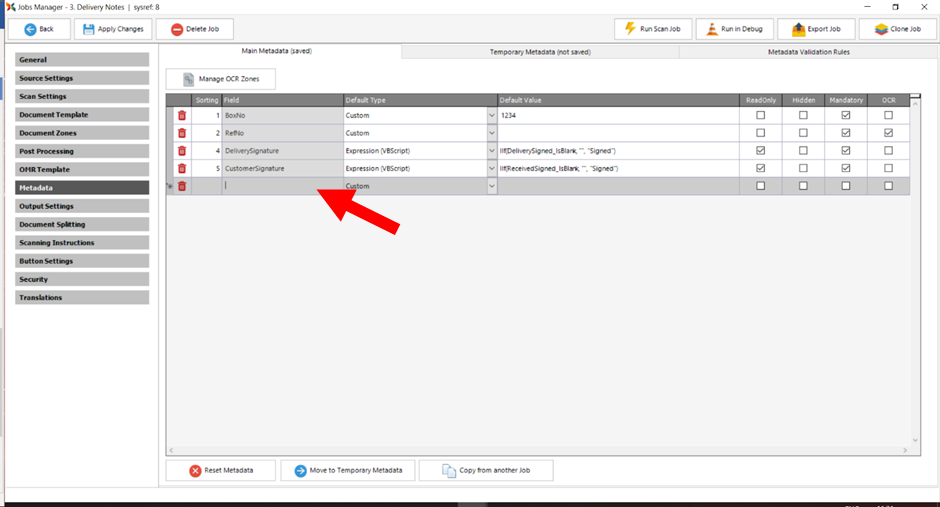Open Default Type dropdown for DeliverySignature
Image resolution: width=940 pixels, height=507 pixels.
[x=491, y=151]
